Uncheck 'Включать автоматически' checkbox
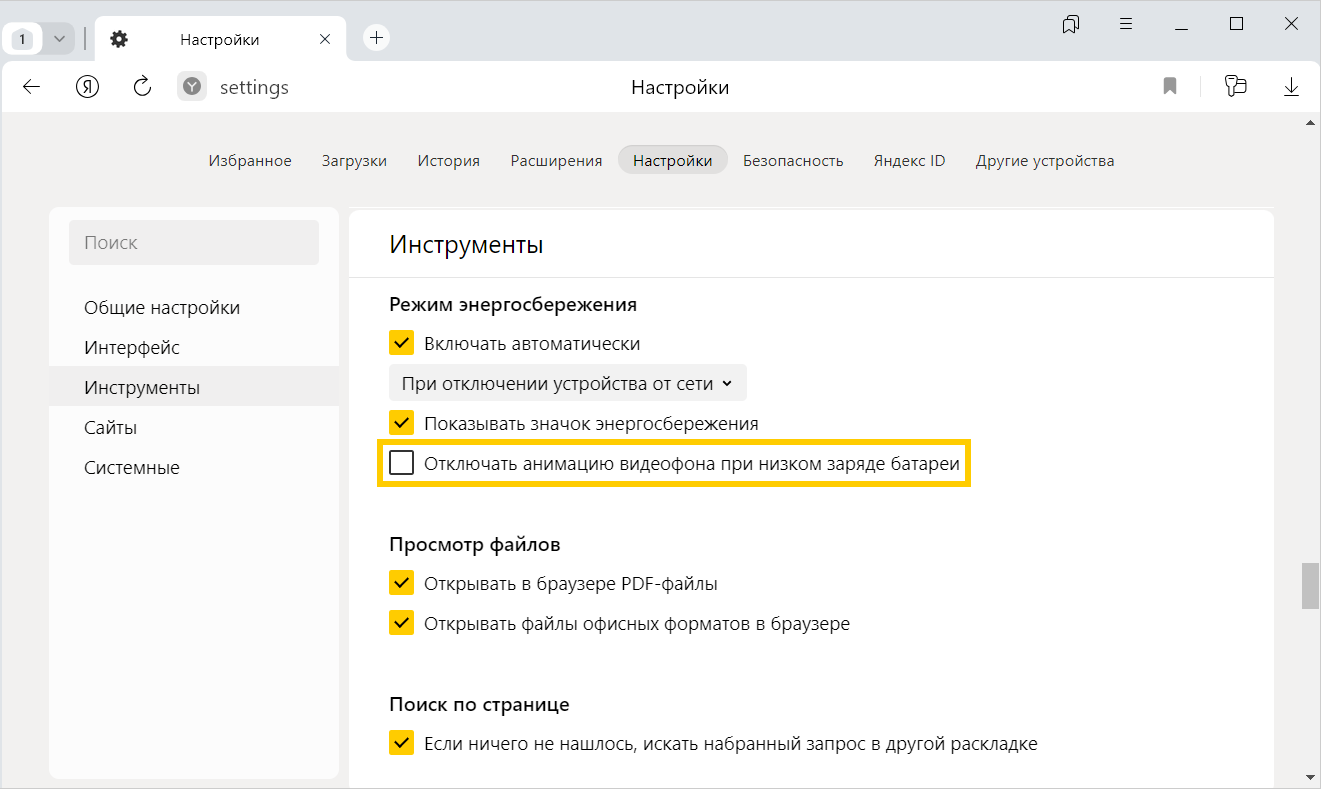This screenshot has height=789, width=1321. 401,343
